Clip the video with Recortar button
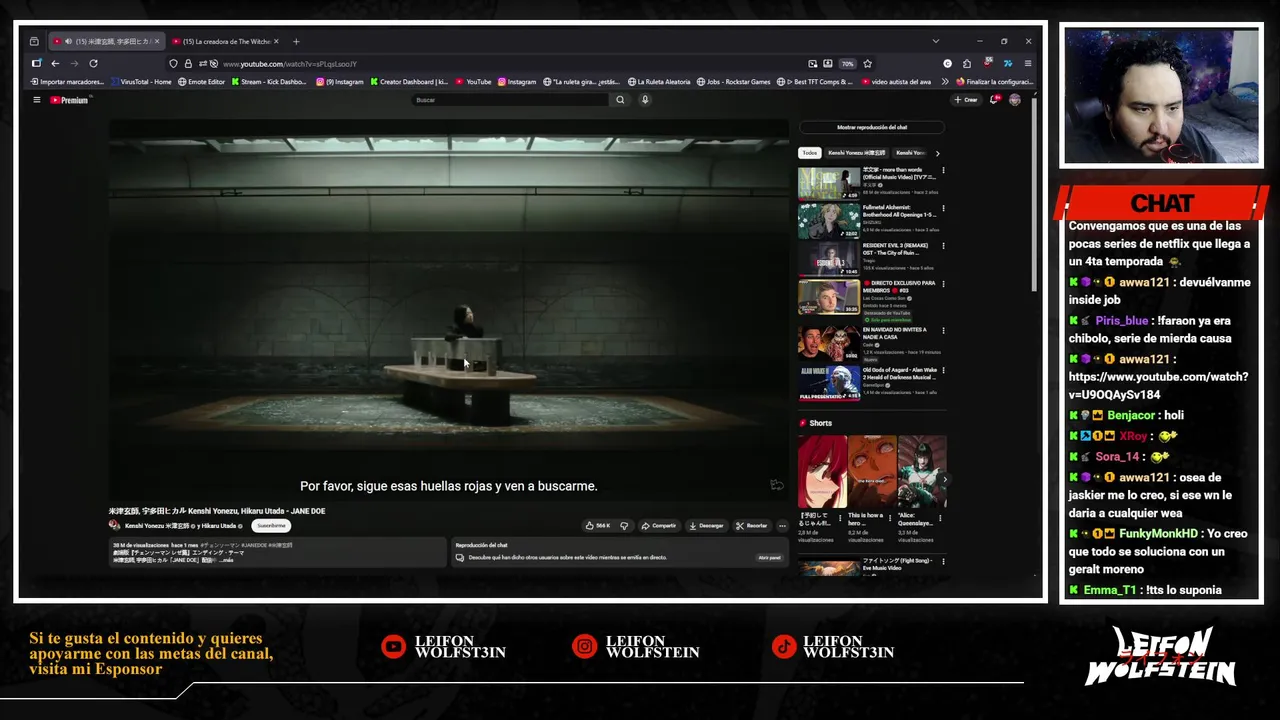 (752, 525)
